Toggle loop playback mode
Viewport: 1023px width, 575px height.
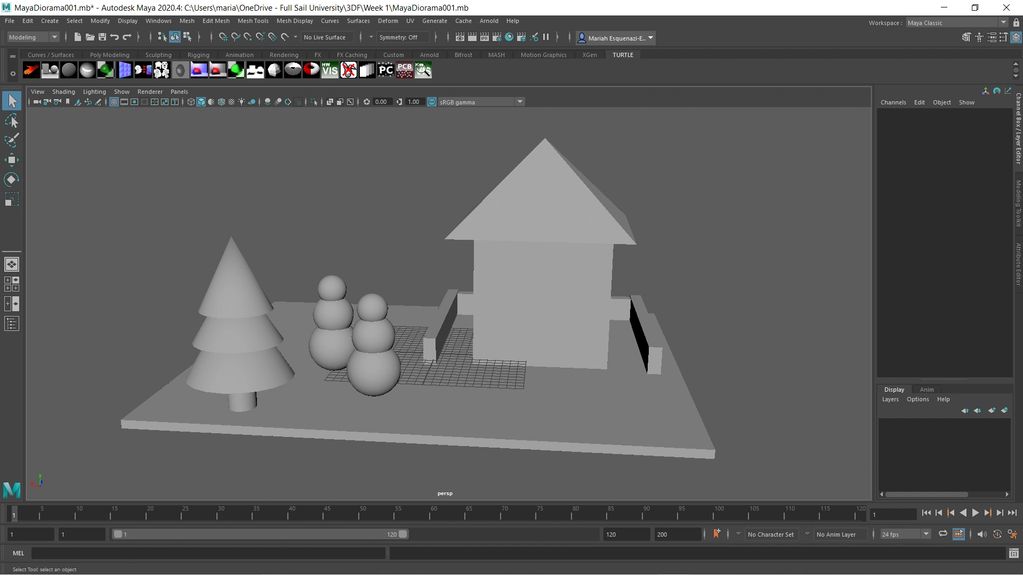(x=942, y=534)
